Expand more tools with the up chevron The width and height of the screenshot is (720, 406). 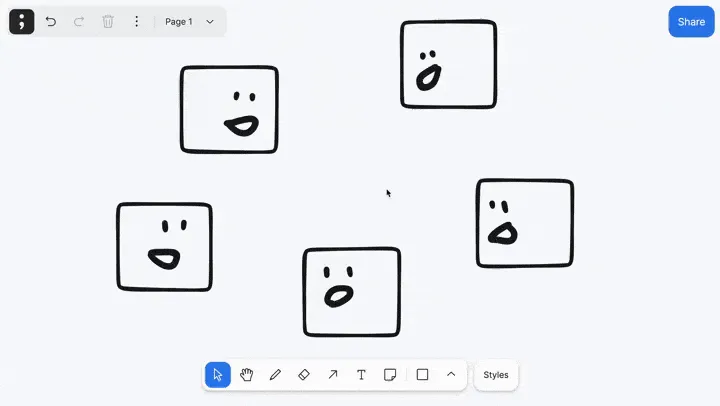[x=451, y=375]
